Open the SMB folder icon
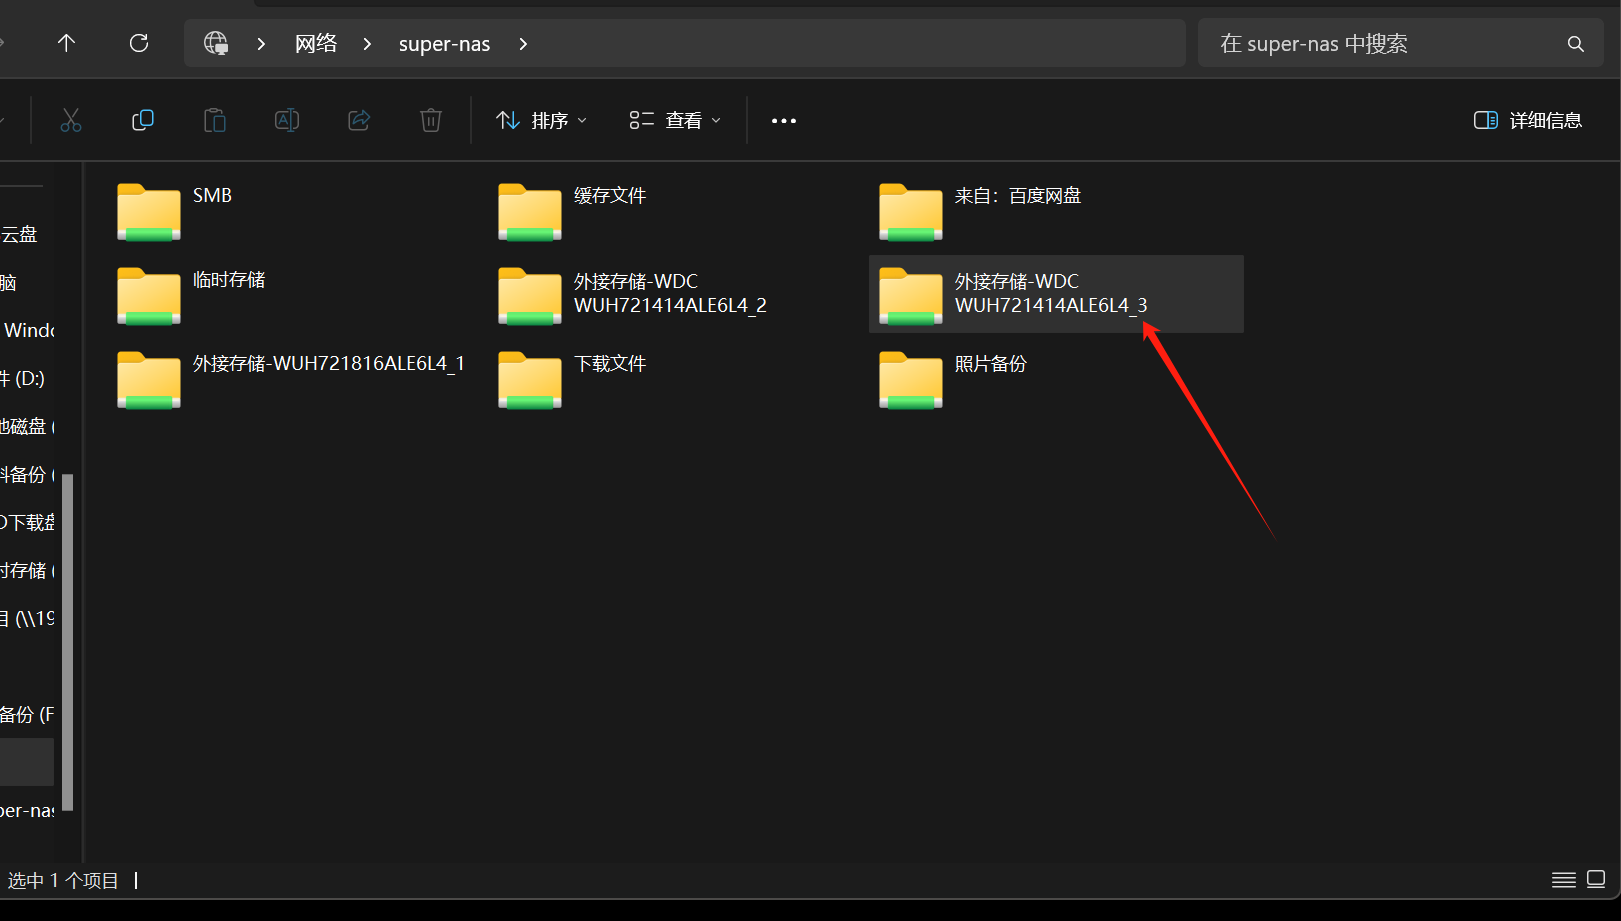This screenshot has width=1621, height=921. click(149, 212)
